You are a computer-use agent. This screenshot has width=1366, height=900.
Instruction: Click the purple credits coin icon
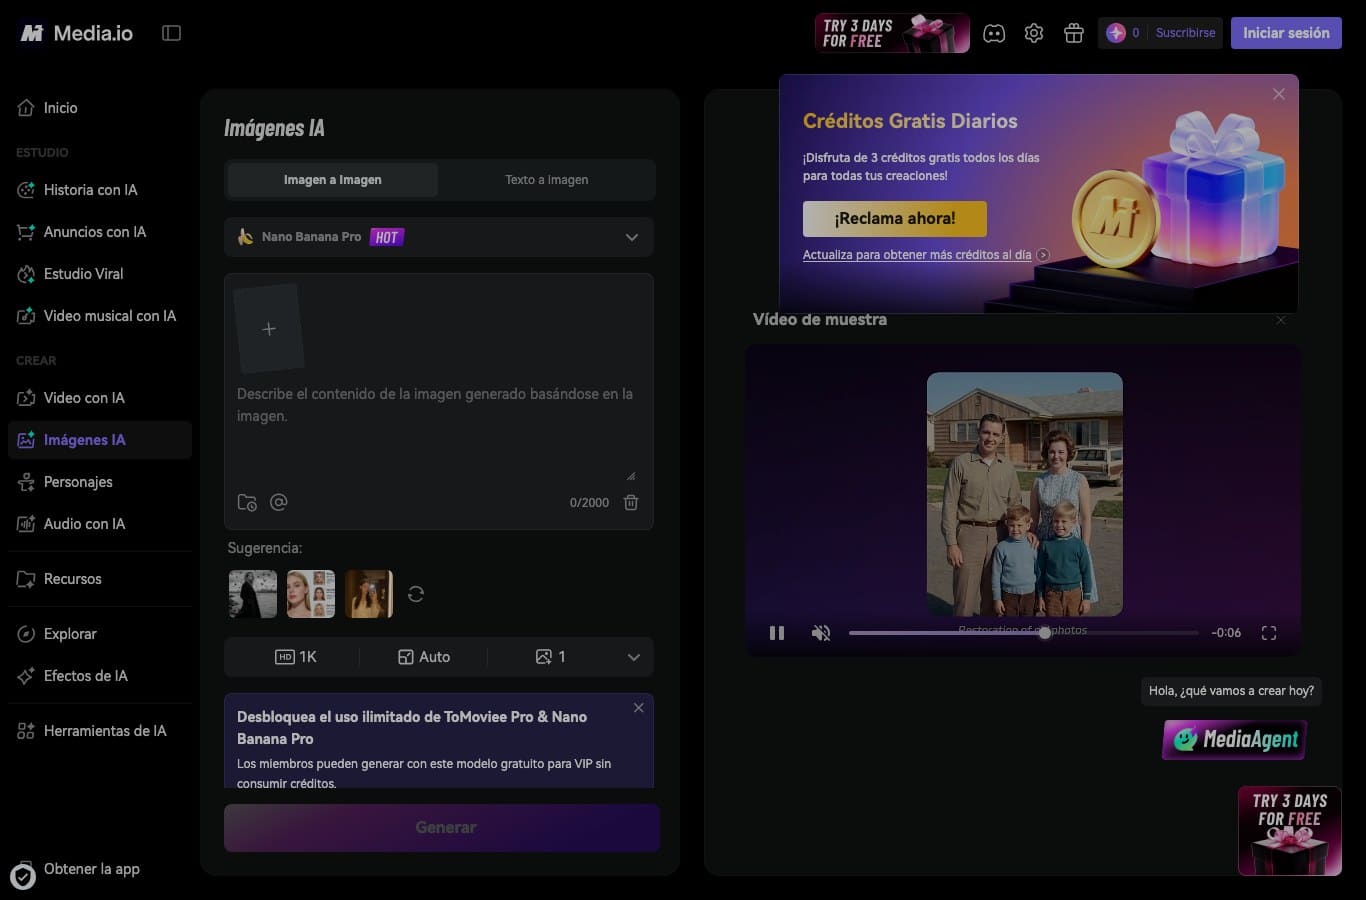coord(1116,33)
